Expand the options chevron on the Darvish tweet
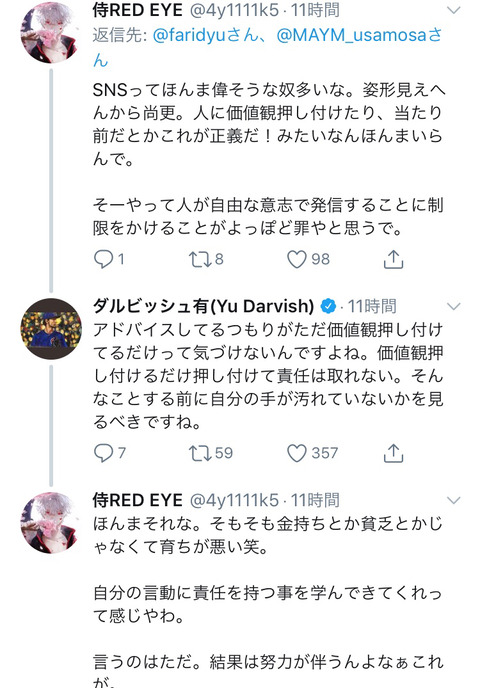 453,306
